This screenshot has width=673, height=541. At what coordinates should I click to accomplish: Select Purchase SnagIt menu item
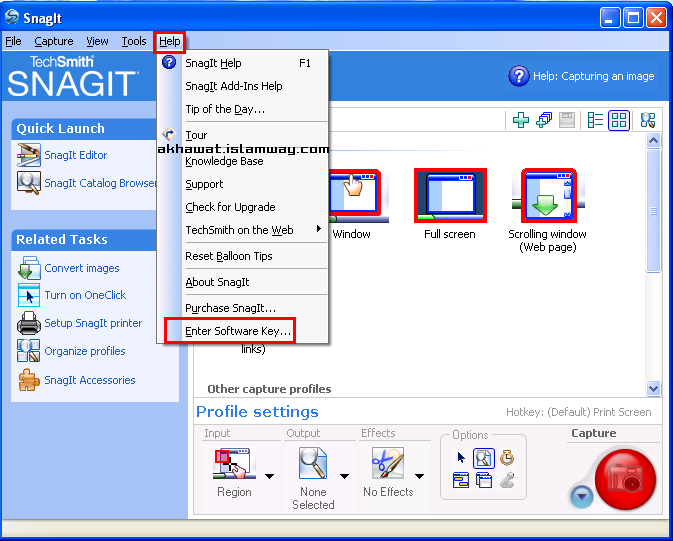[243, 308]
